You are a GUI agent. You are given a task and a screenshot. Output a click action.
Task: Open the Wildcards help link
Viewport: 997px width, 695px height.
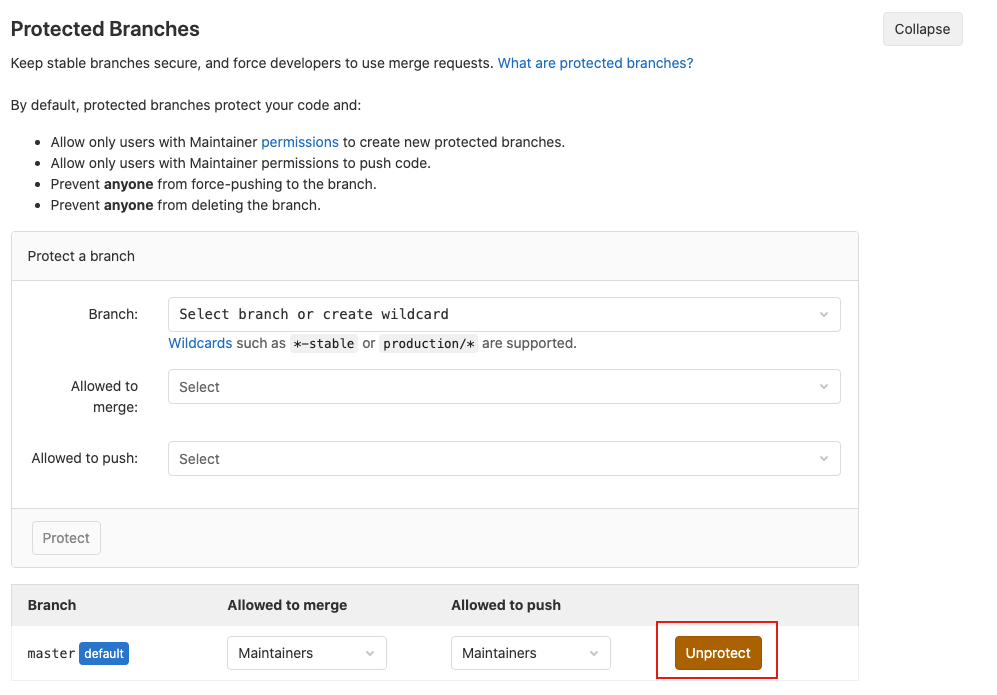[200, 343]
